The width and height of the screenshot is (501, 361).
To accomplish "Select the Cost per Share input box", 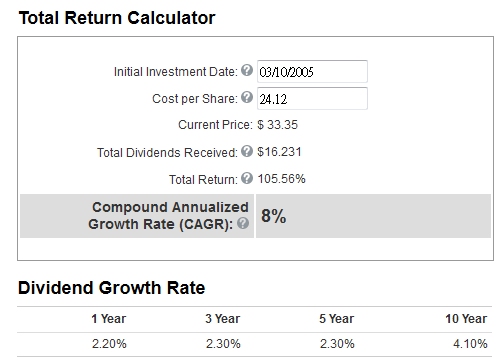I will click(x=312, y=98).
